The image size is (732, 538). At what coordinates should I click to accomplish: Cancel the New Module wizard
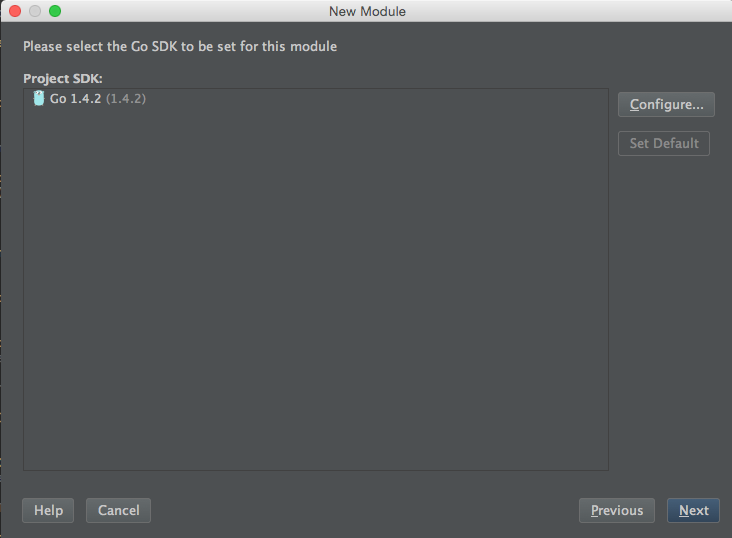click(119, 510)
